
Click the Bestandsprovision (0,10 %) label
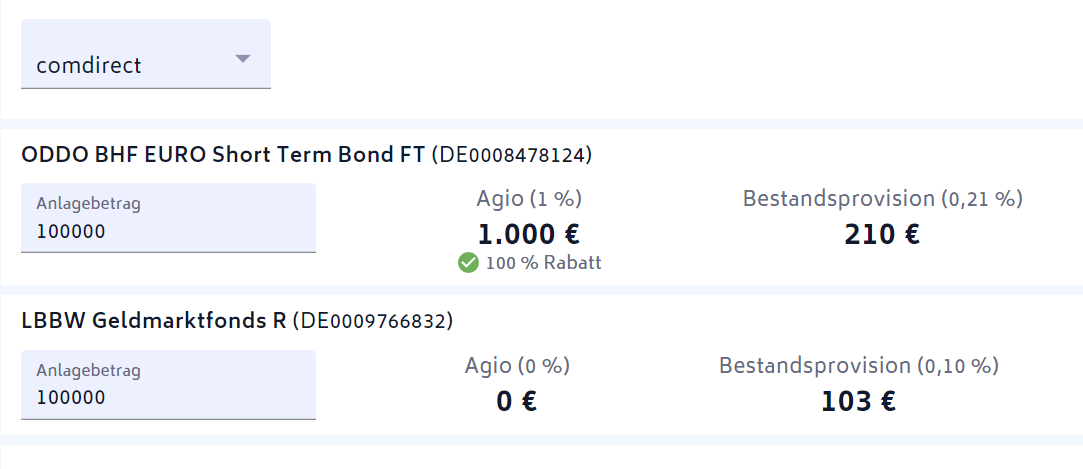click(x=858, y=365)
